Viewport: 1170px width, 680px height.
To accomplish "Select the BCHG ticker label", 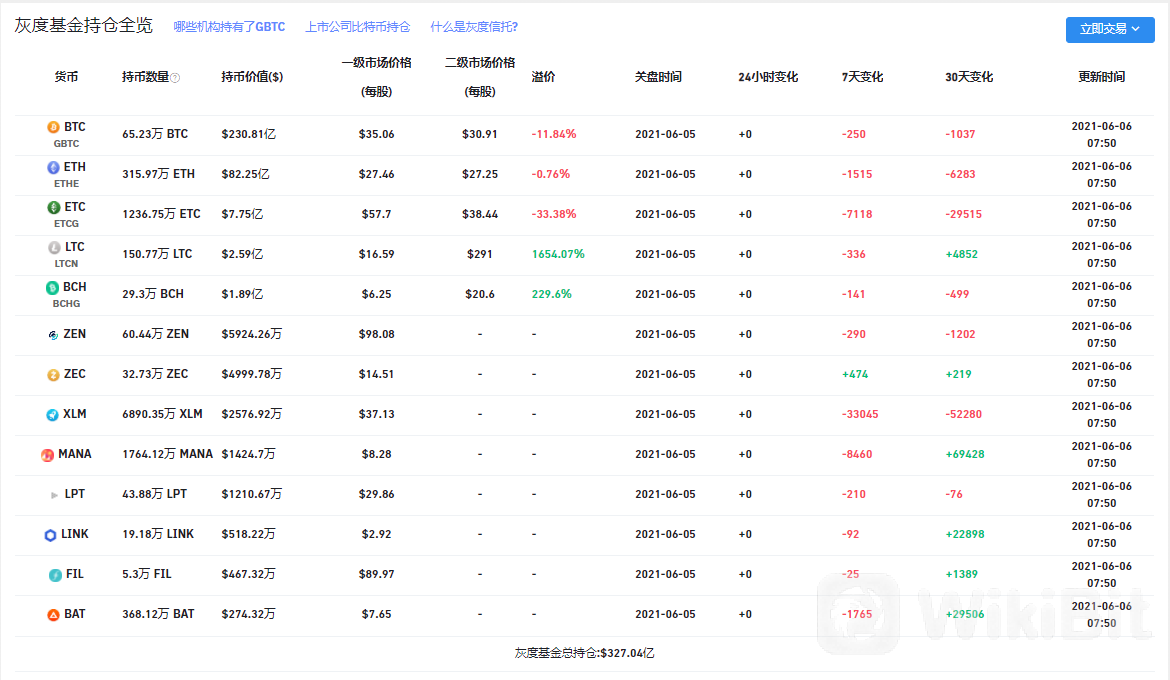I will click(x=66, y=304).
